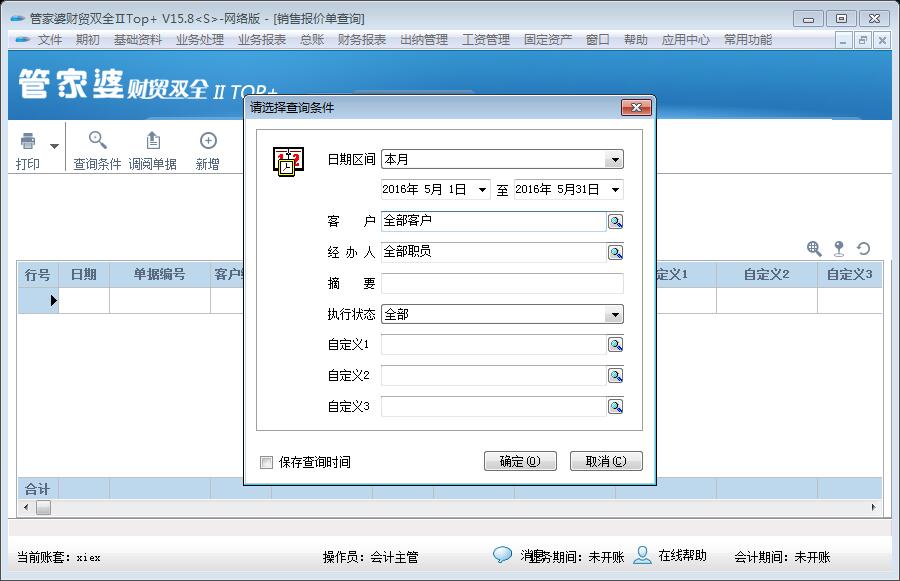The height and width of the screenshot is (581, 900).
Task: Open the 工资管理 menu
Action: pyautogui.click(x=486, y=40)
